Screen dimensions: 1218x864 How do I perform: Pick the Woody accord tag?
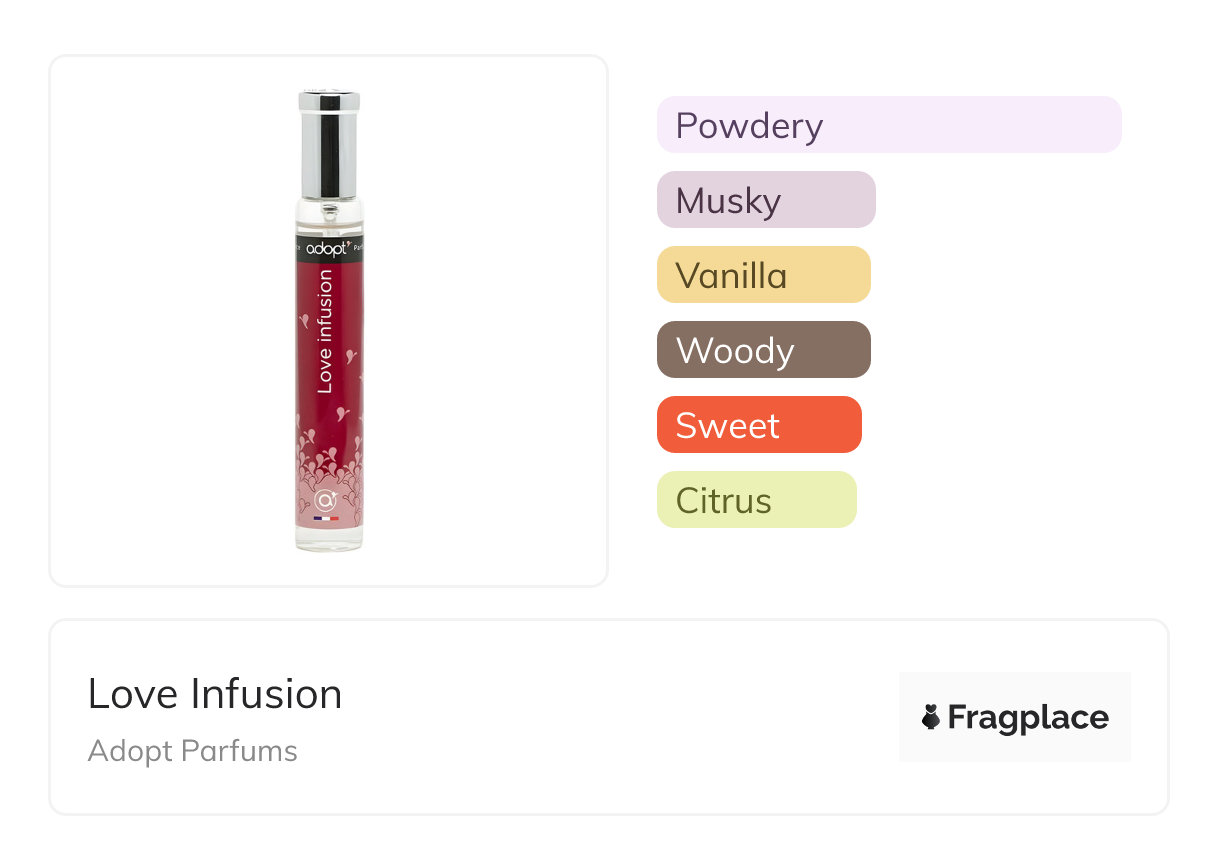763,350
